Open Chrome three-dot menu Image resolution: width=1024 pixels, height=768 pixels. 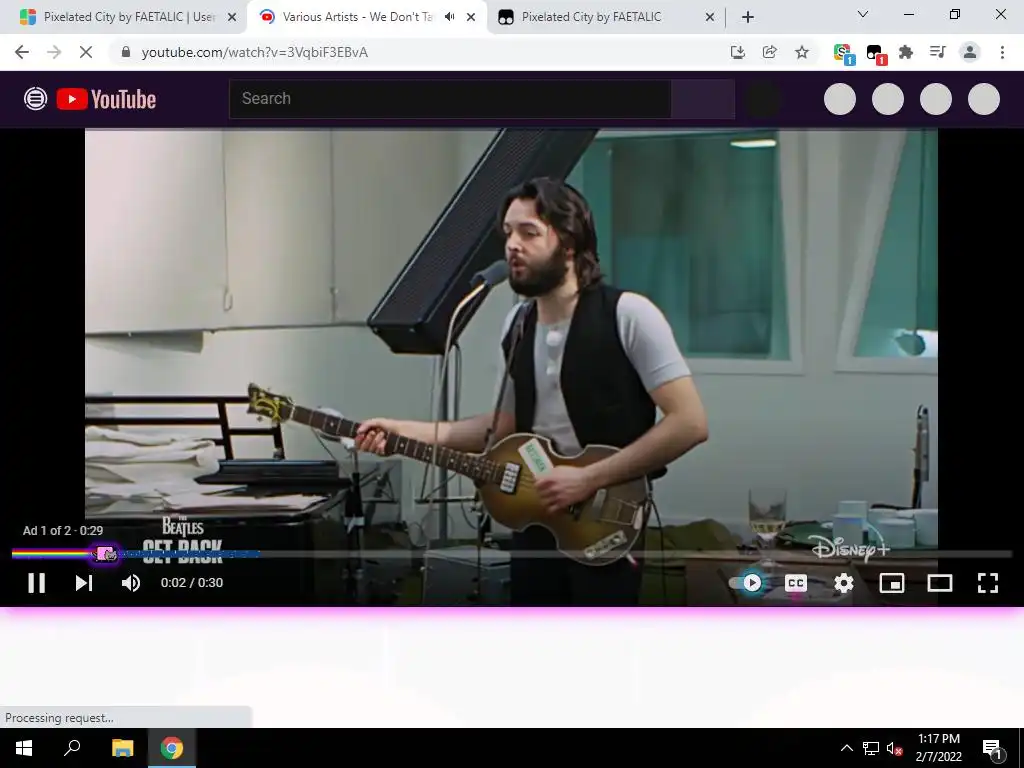(1002, 52)
